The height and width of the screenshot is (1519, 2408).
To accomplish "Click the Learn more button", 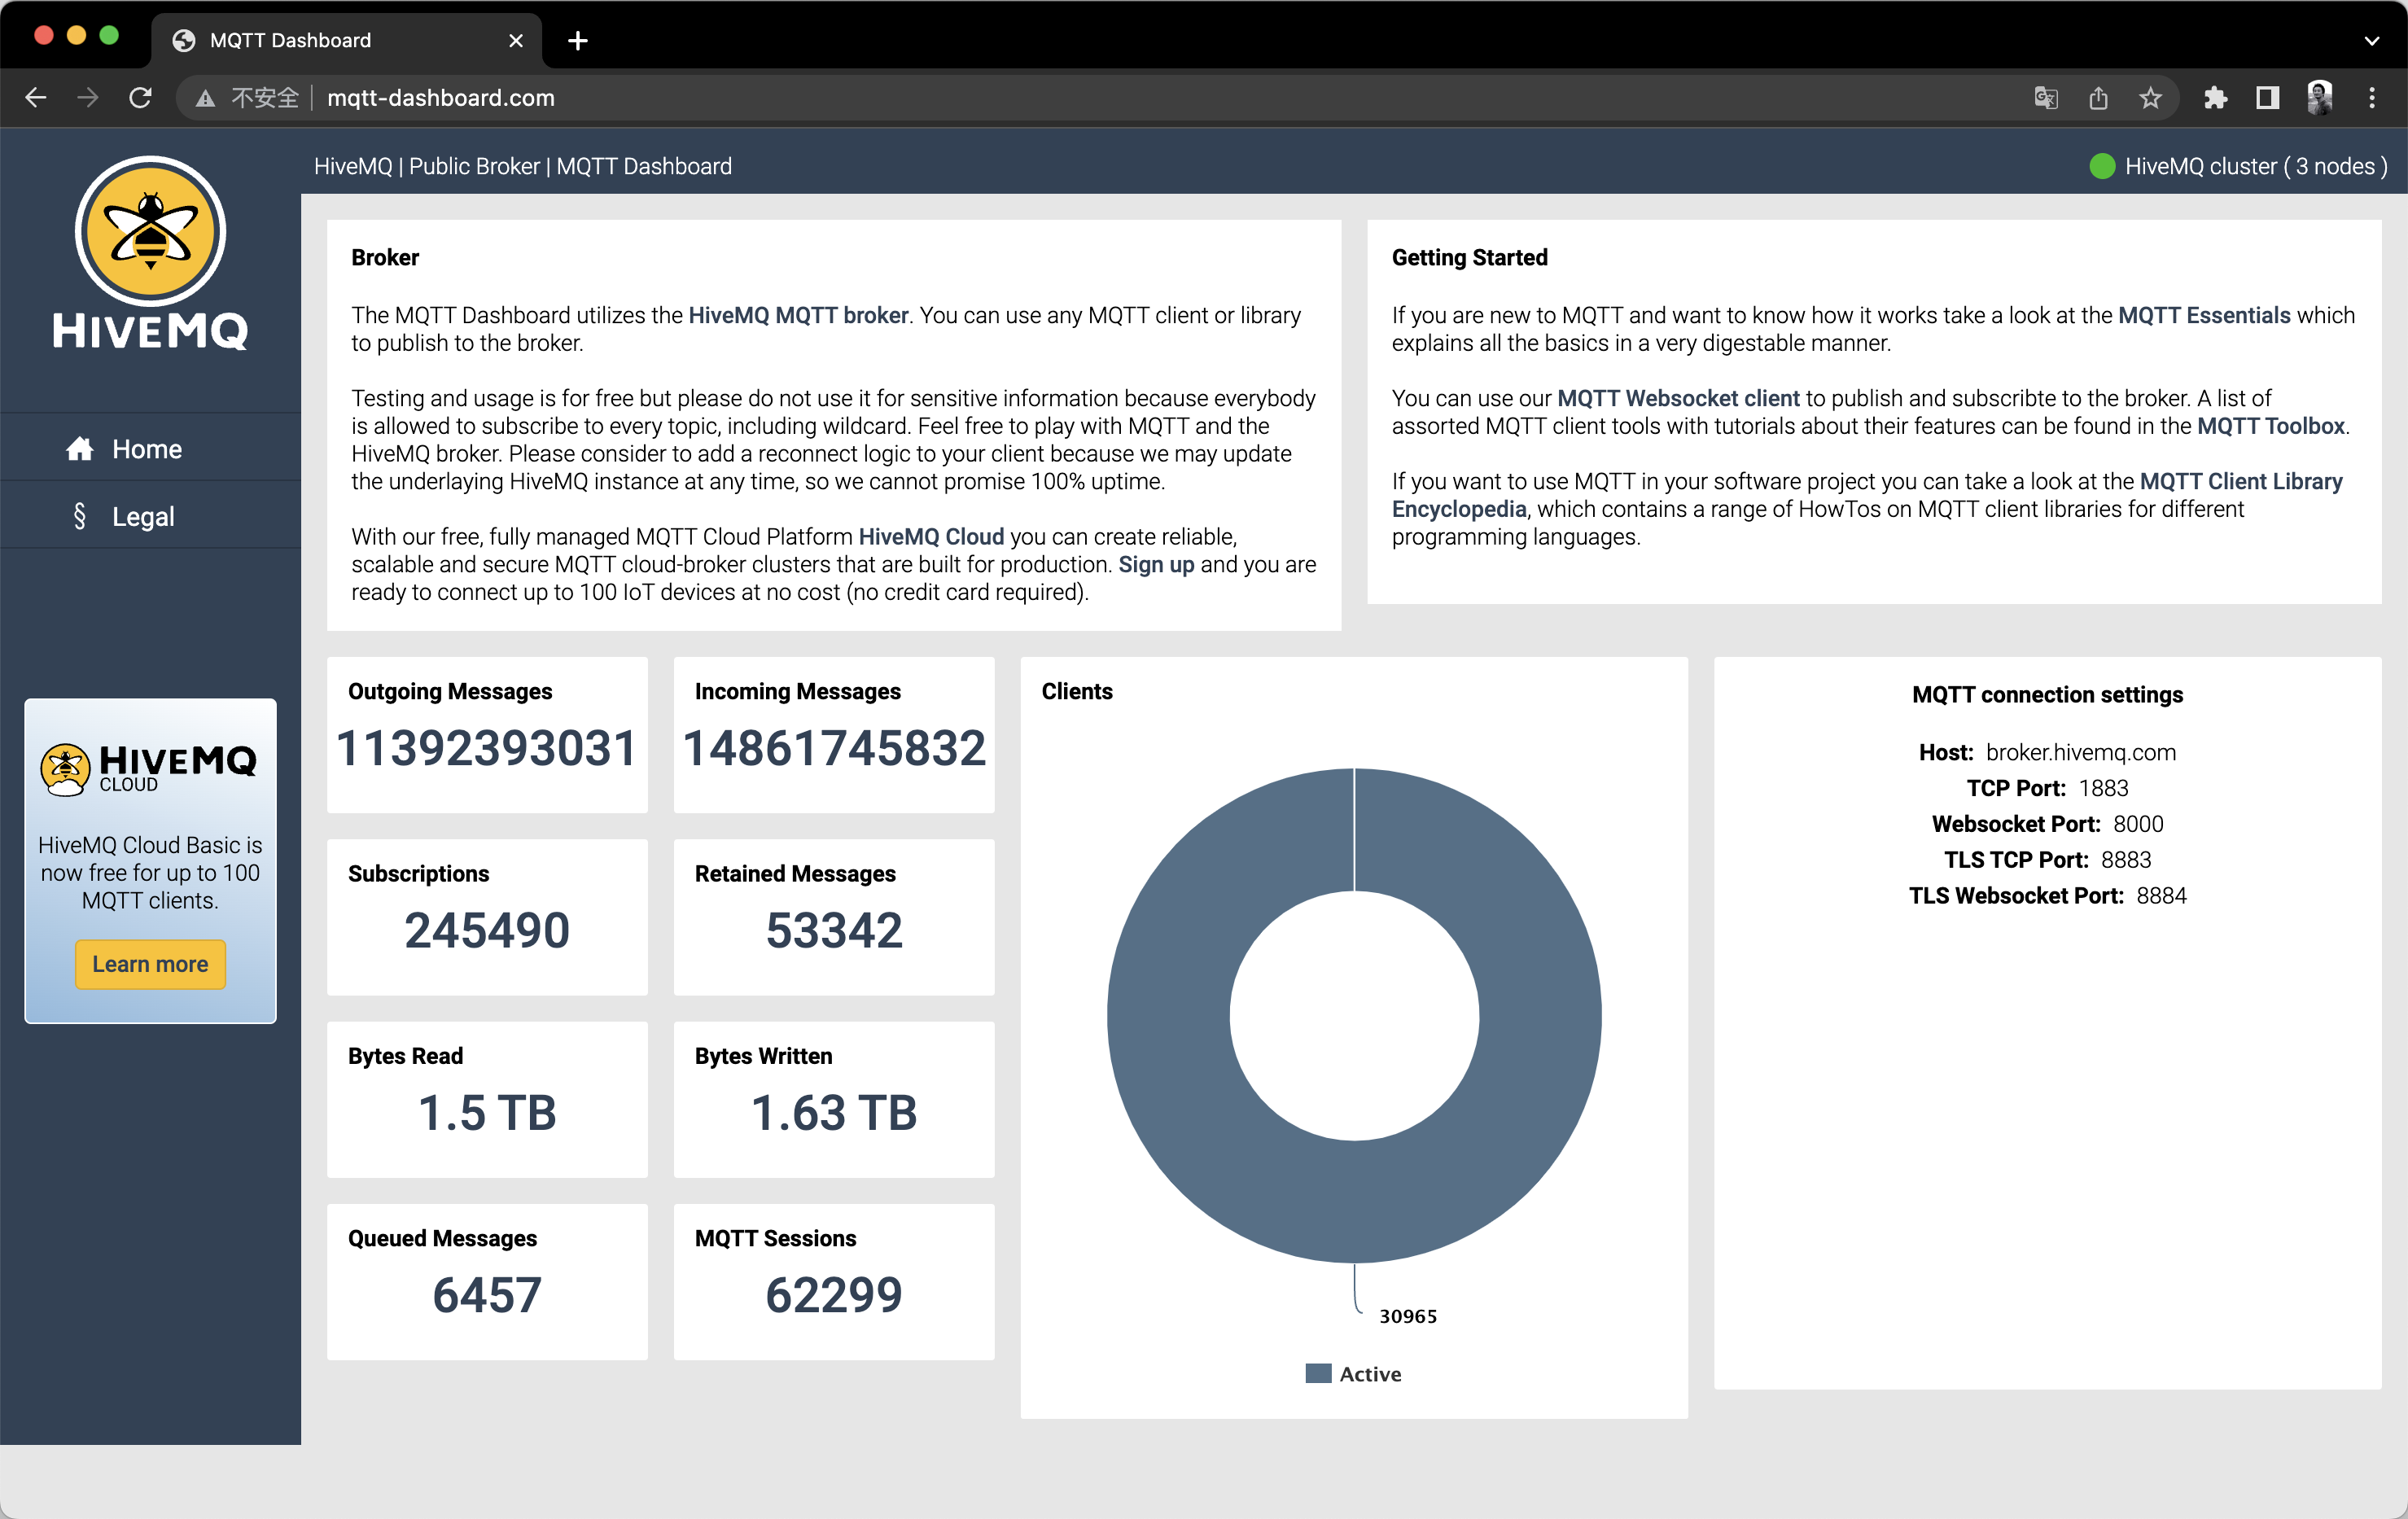I will tap(150, 964).
